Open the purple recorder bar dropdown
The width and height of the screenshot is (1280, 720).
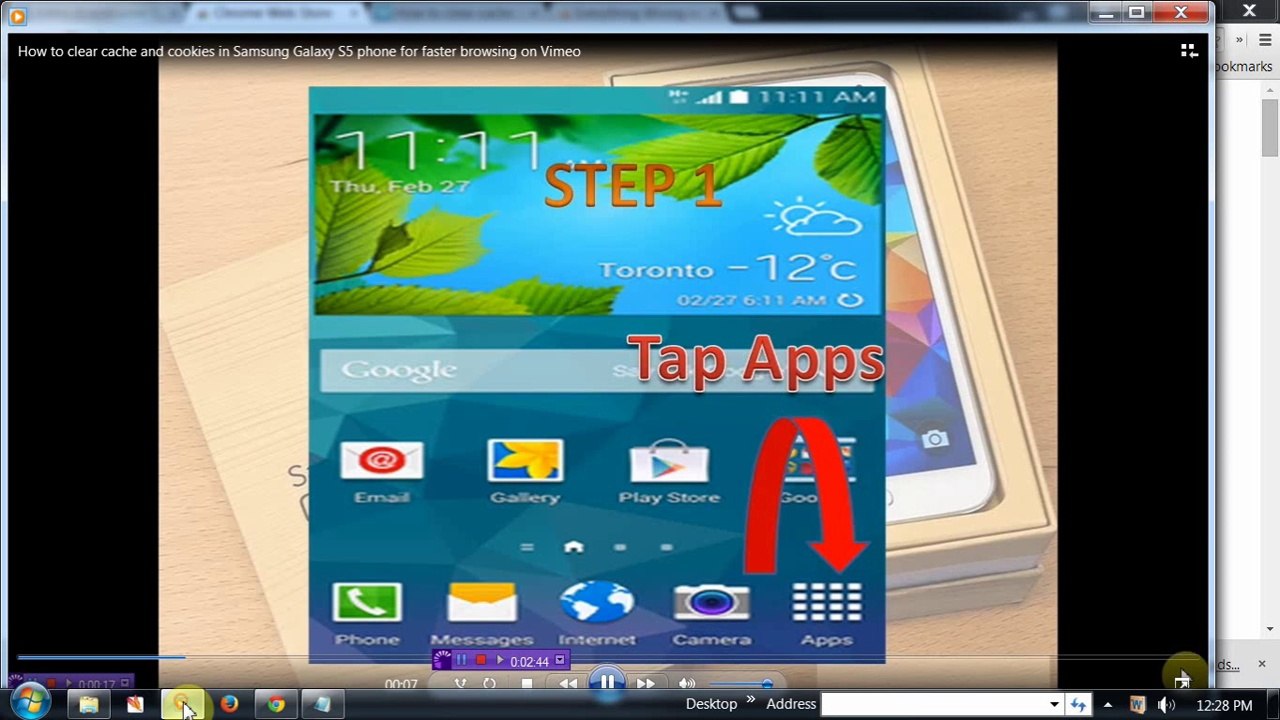(x=560, y=660)
